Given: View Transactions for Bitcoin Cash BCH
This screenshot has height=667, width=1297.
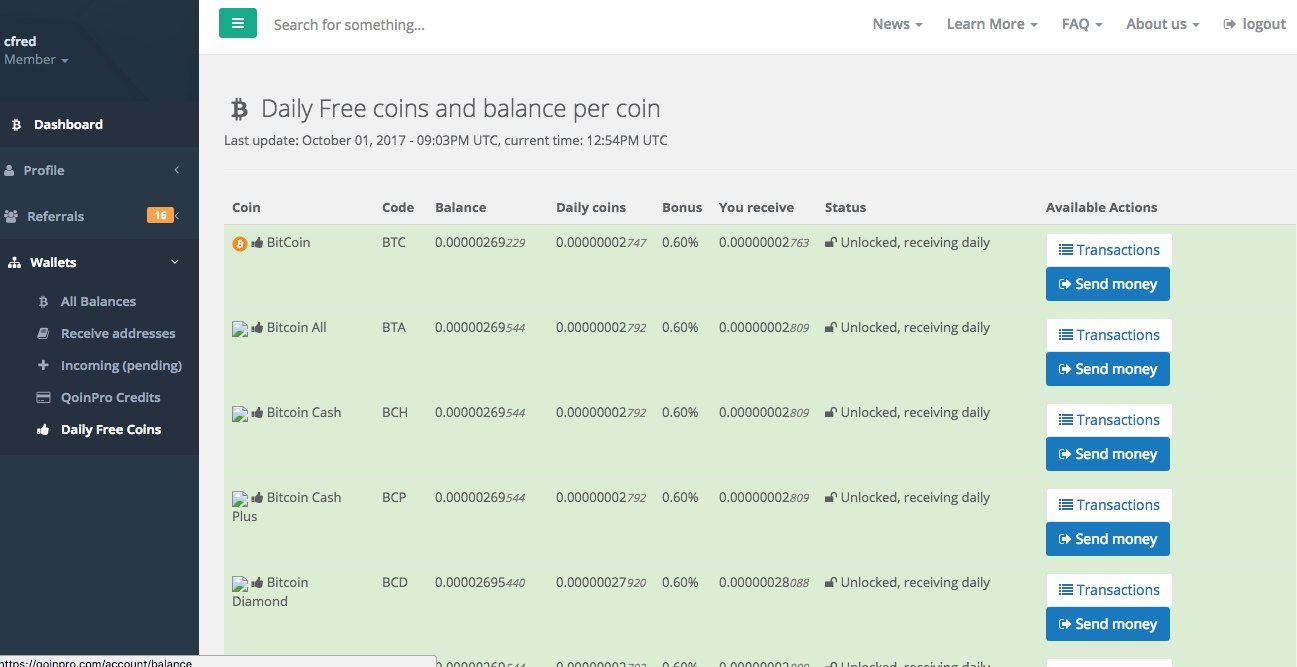Looking at the screenshot, I should [1109, 420].
